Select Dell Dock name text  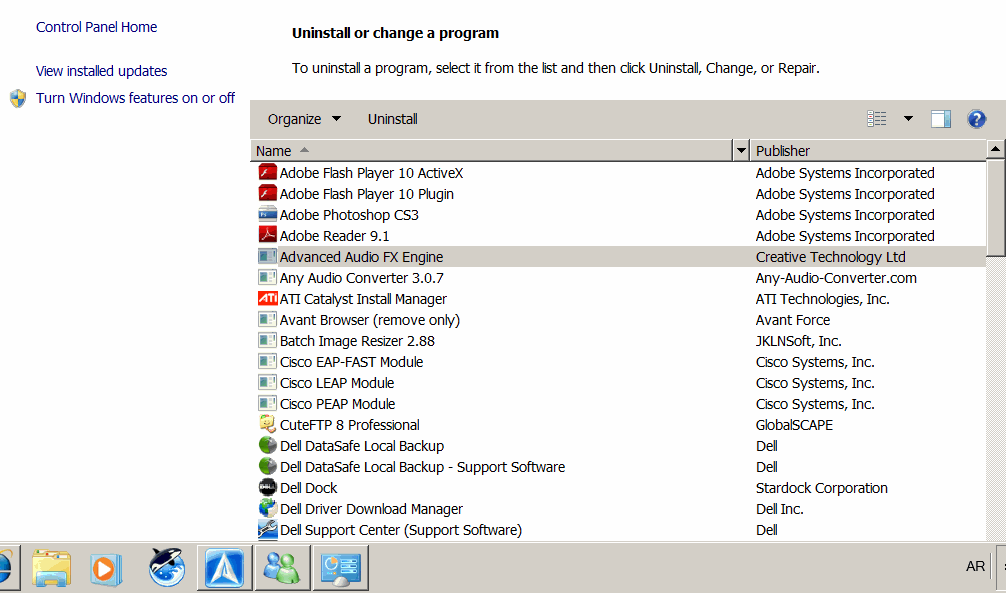click(x=309, y=488)
